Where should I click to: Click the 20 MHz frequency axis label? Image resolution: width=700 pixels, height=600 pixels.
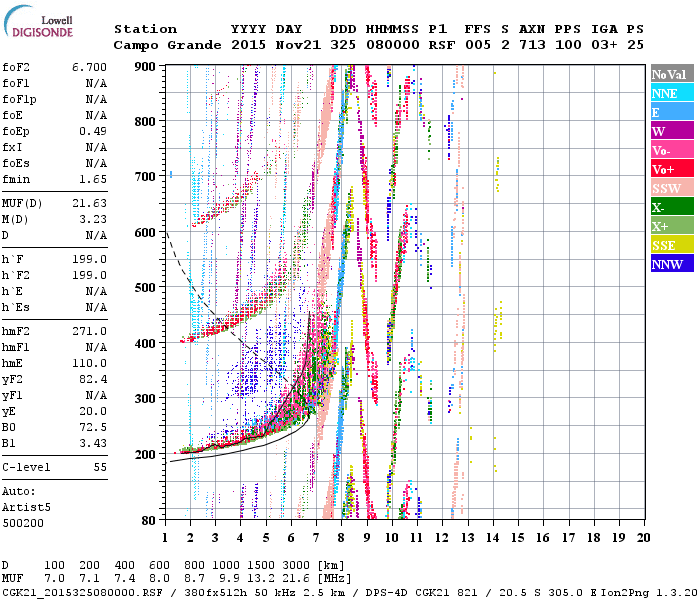coord(643,538)
